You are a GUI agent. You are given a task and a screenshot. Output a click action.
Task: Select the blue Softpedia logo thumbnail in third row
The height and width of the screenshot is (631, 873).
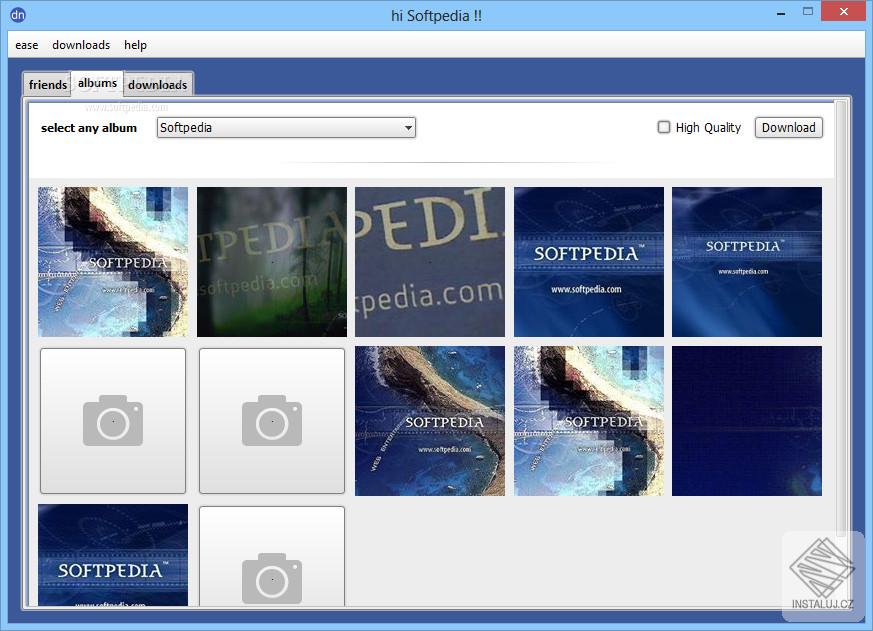point(113,555)
